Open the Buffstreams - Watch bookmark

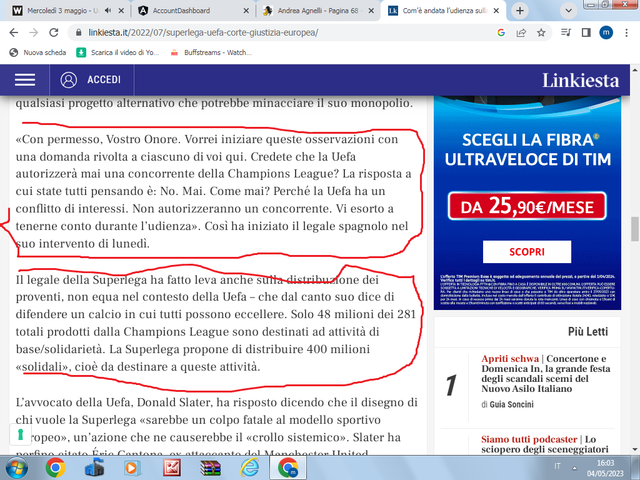coord(211,53)
